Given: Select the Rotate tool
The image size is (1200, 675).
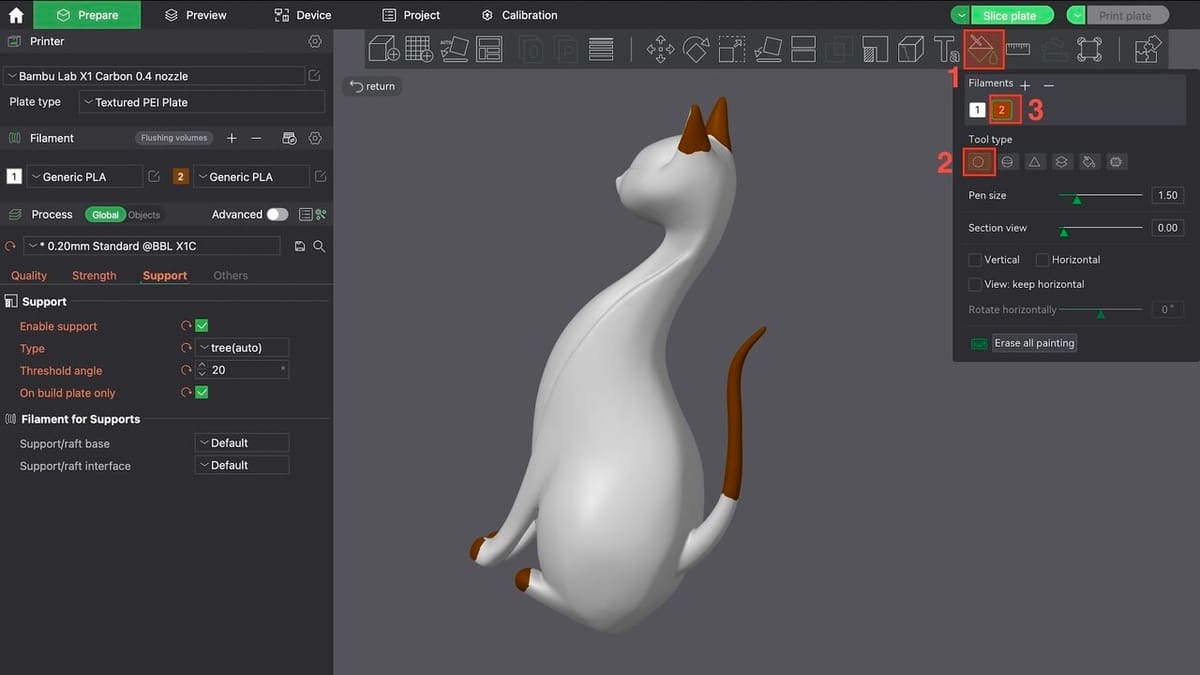Looking at the screenshot, I should pos(696,49).
